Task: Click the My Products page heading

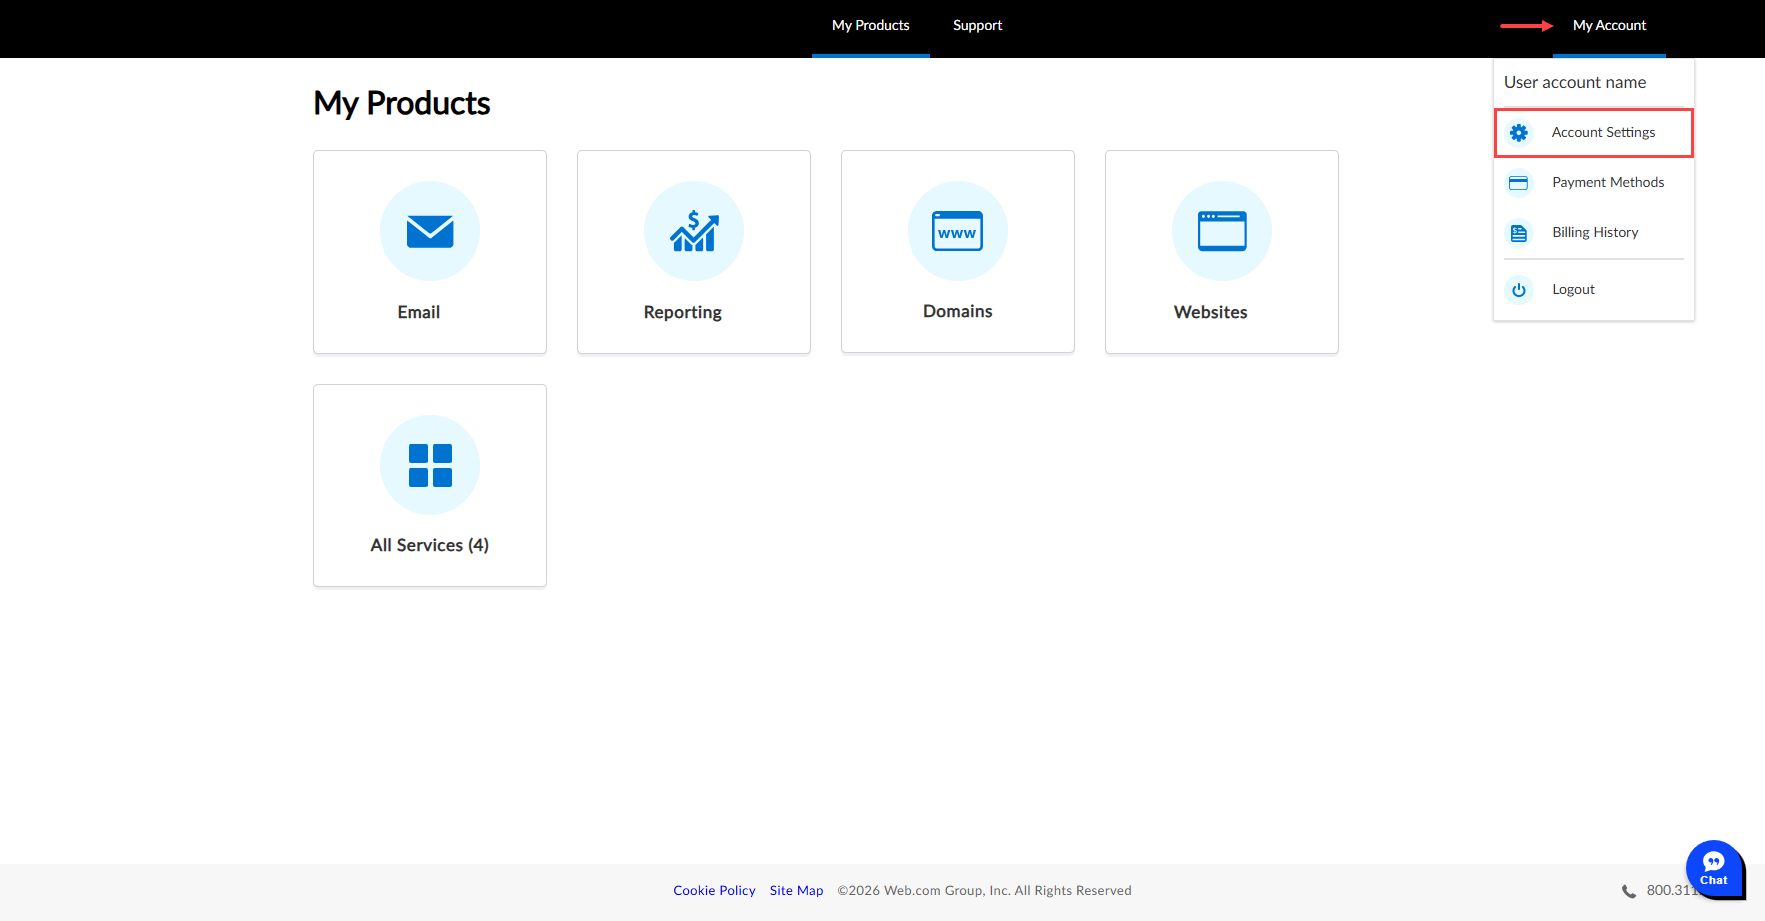Action: point(402,104)
